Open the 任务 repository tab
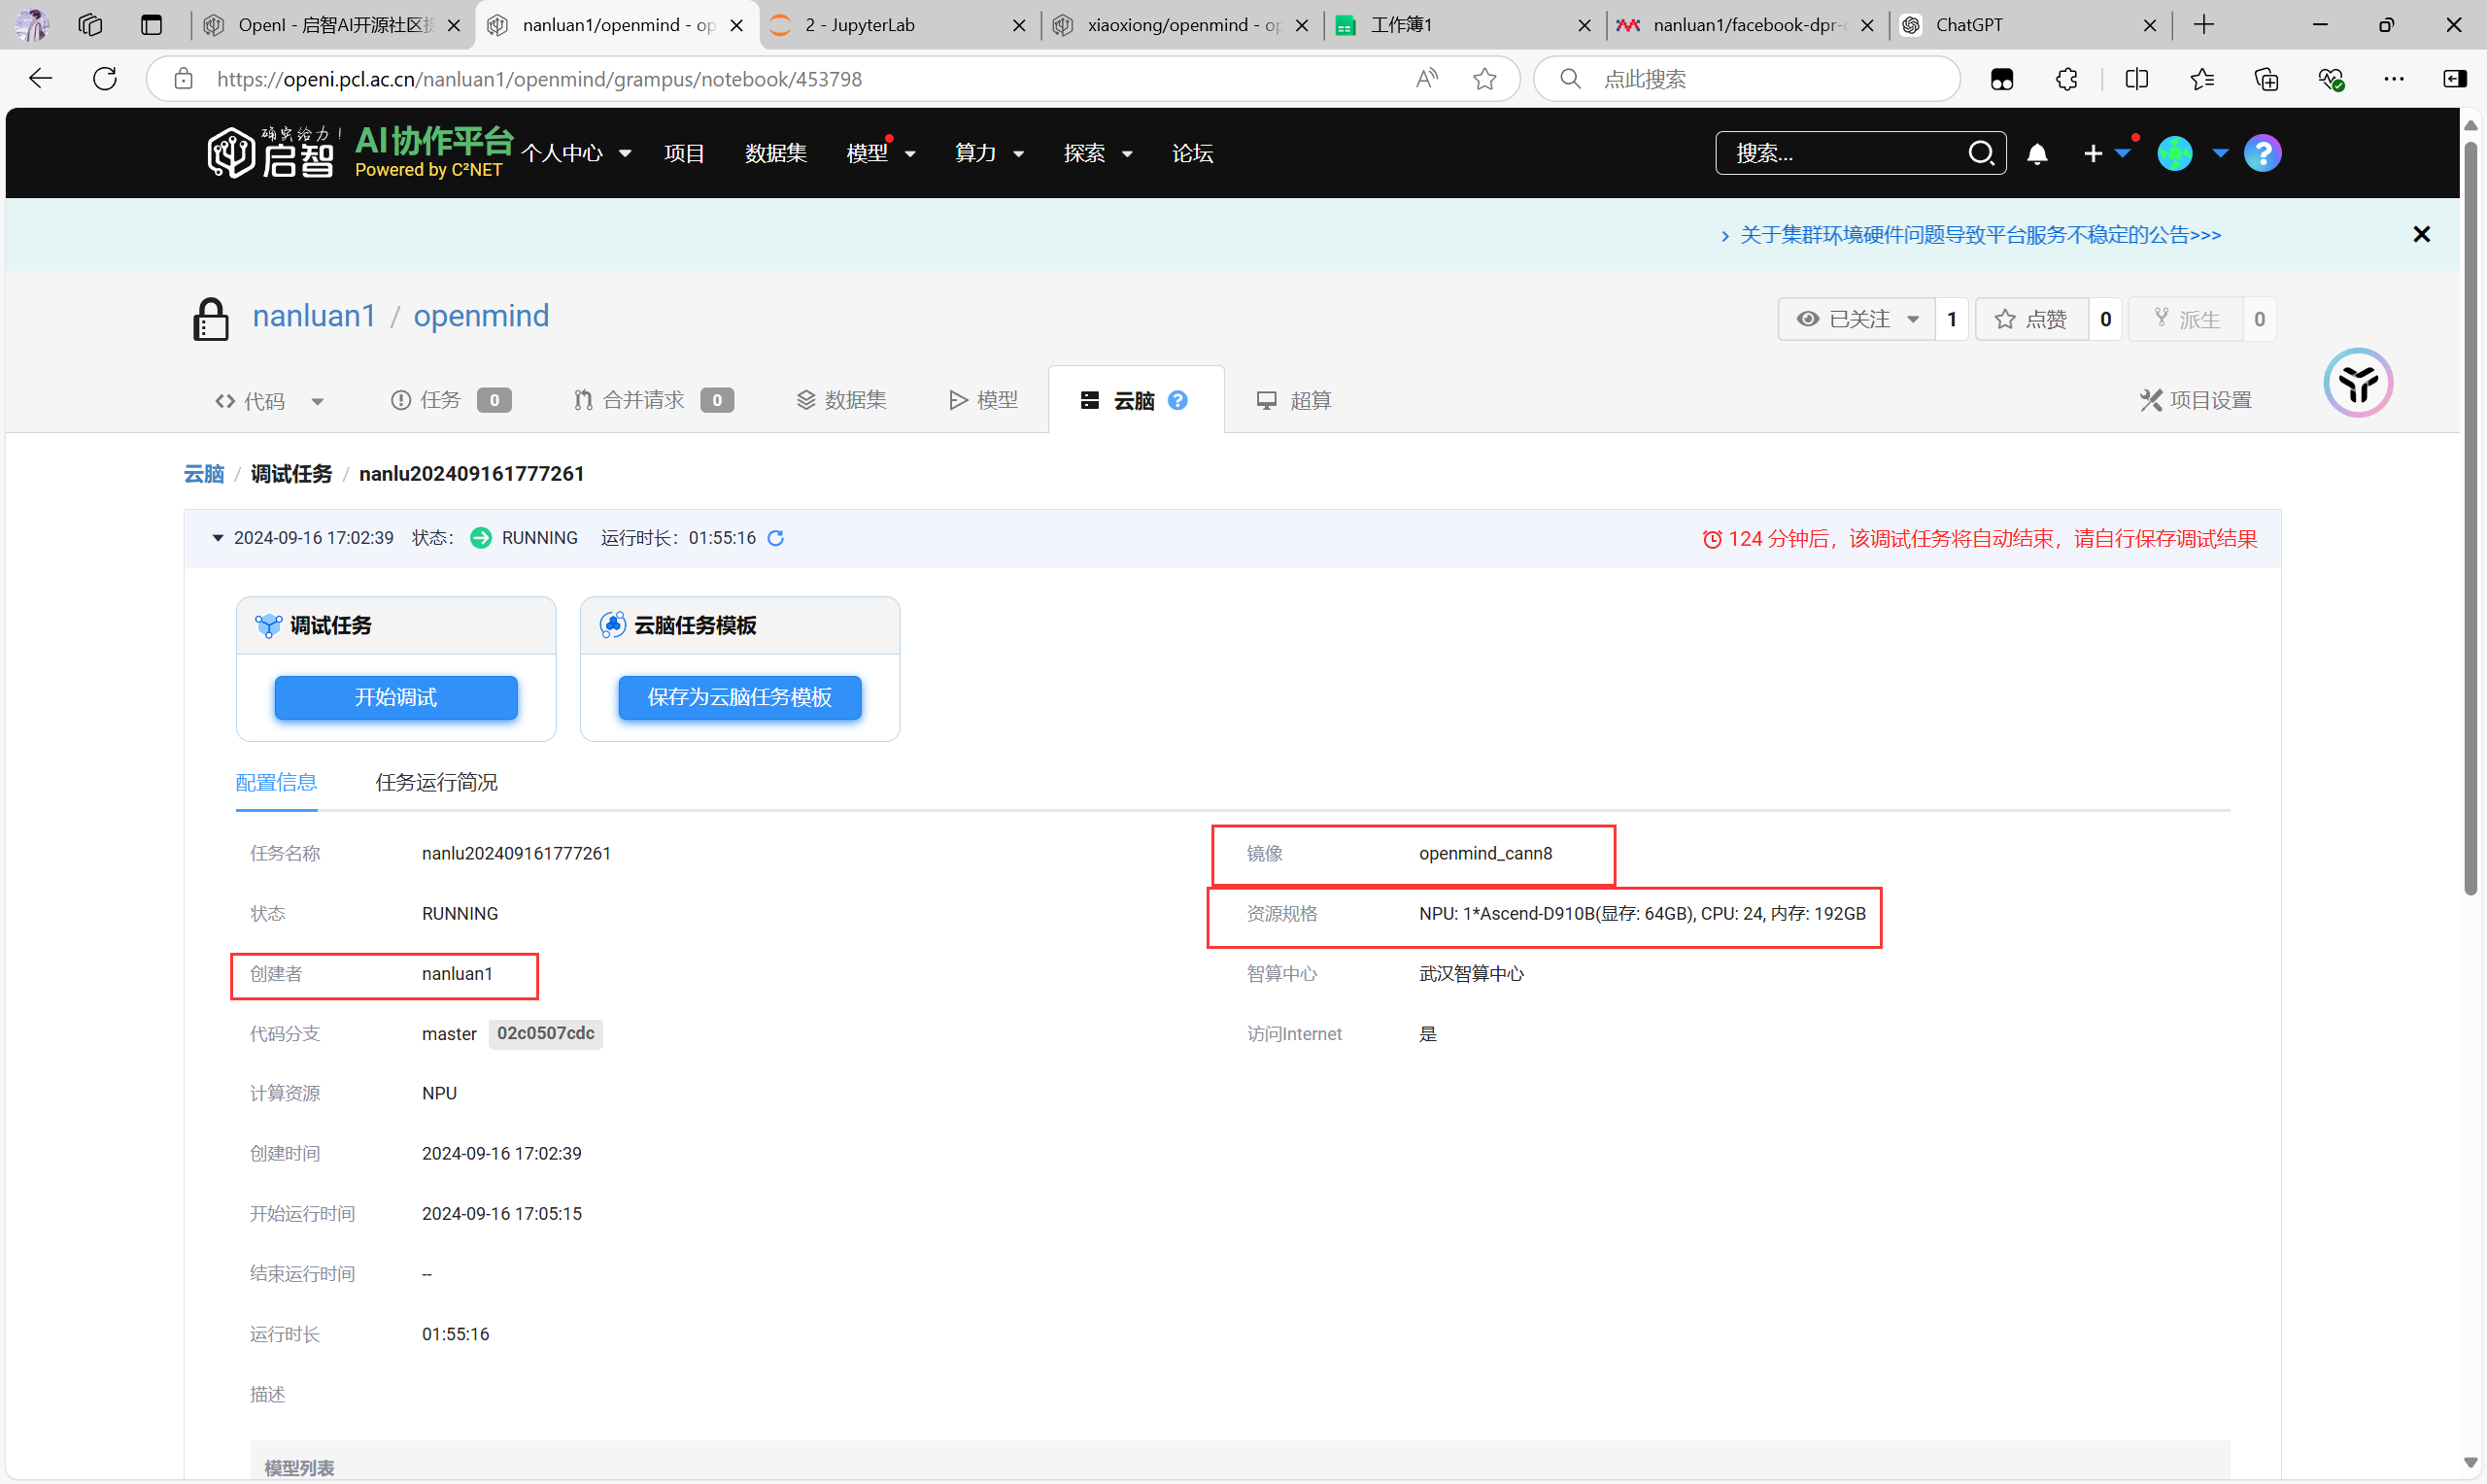The width and height of the screenshot is (2487, 1484). point(450,400)
